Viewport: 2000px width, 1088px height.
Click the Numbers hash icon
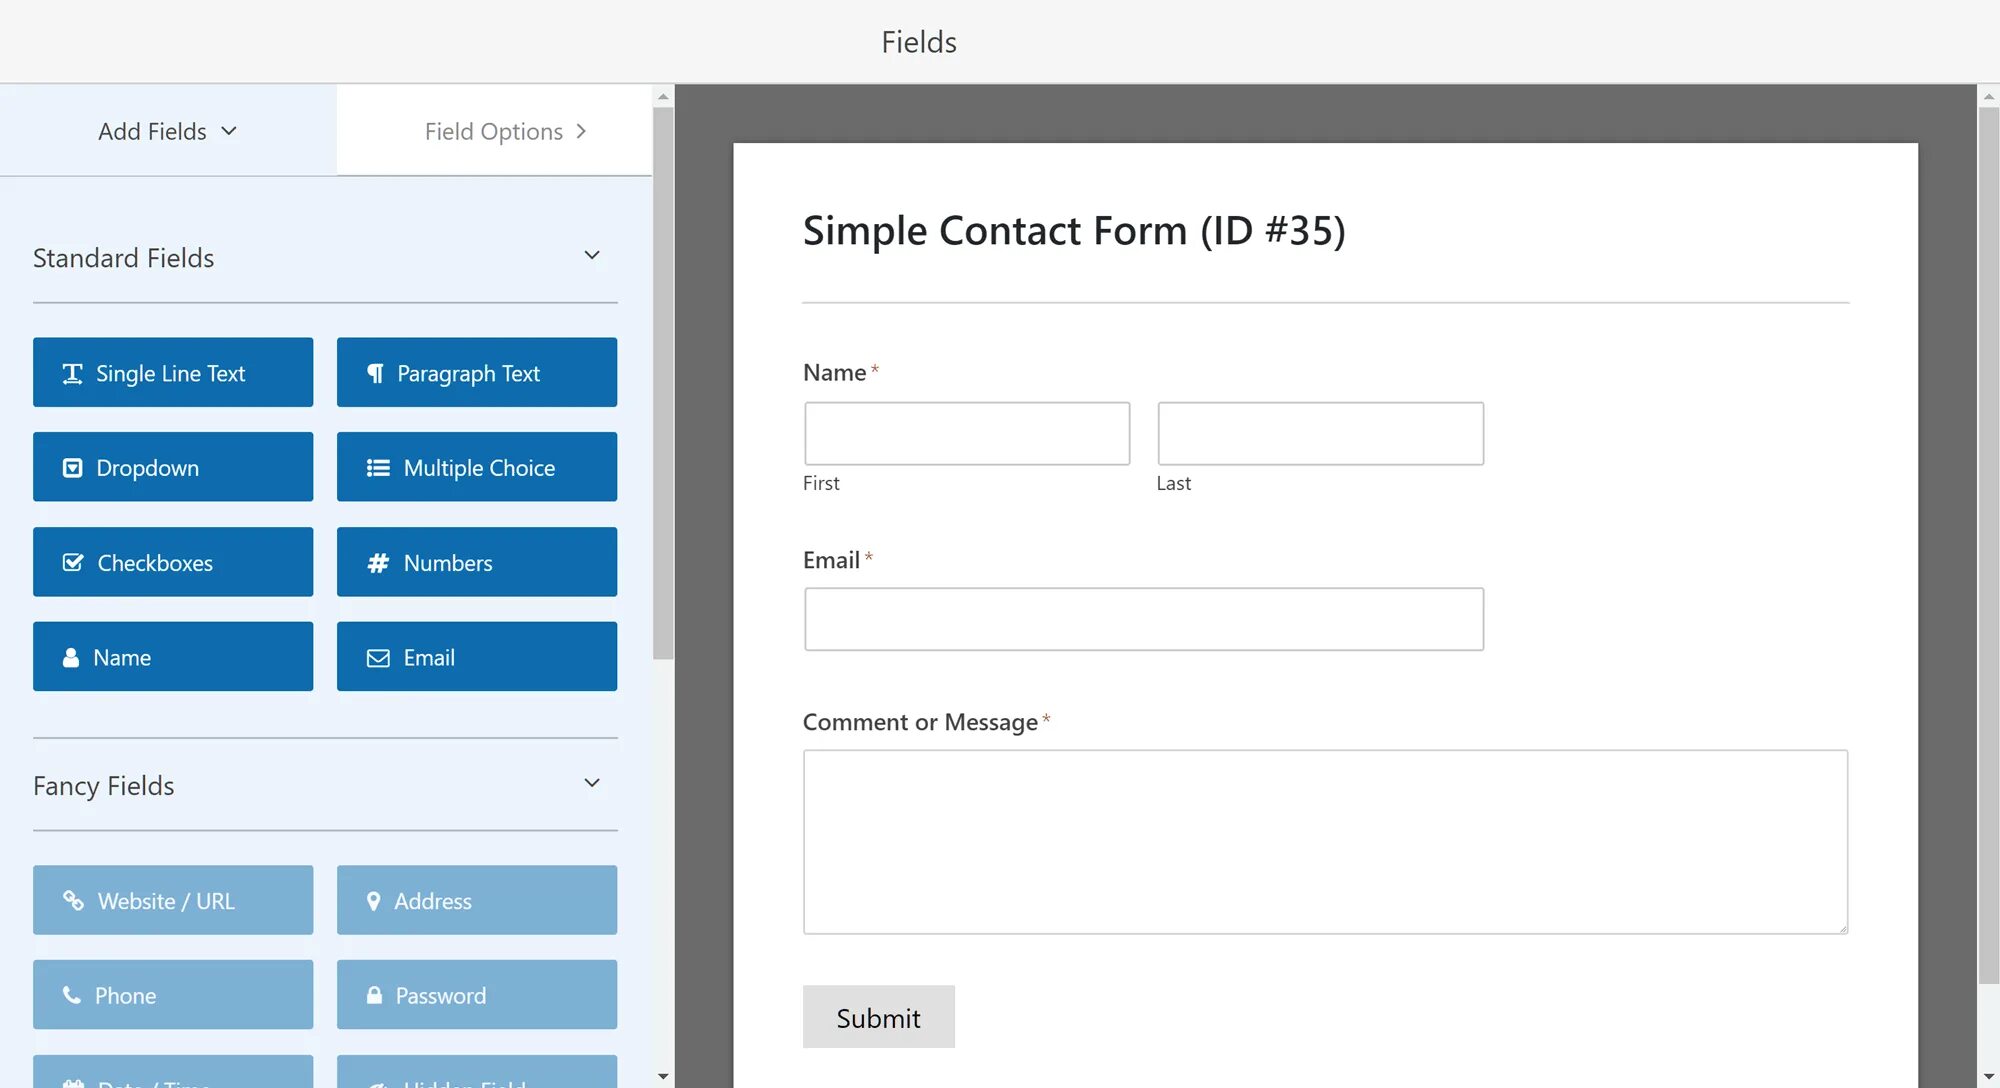[378, 563]
